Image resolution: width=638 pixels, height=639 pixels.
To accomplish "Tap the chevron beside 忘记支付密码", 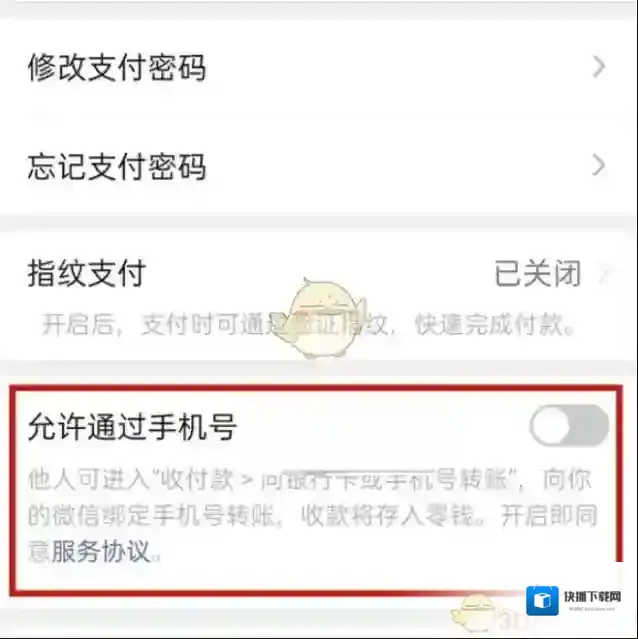I will (x=598, y=165).
